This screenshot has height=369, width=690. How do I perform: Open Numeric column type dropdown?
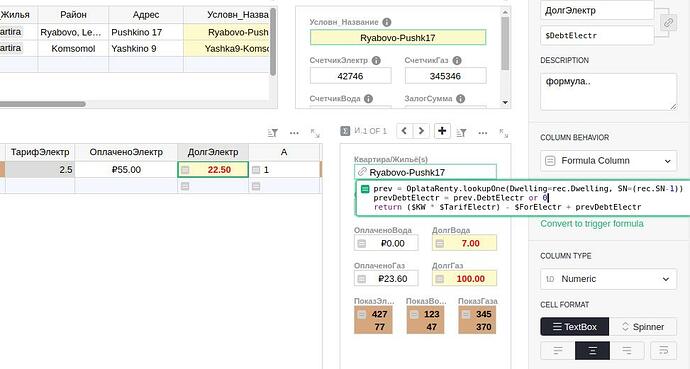[609, 279]
